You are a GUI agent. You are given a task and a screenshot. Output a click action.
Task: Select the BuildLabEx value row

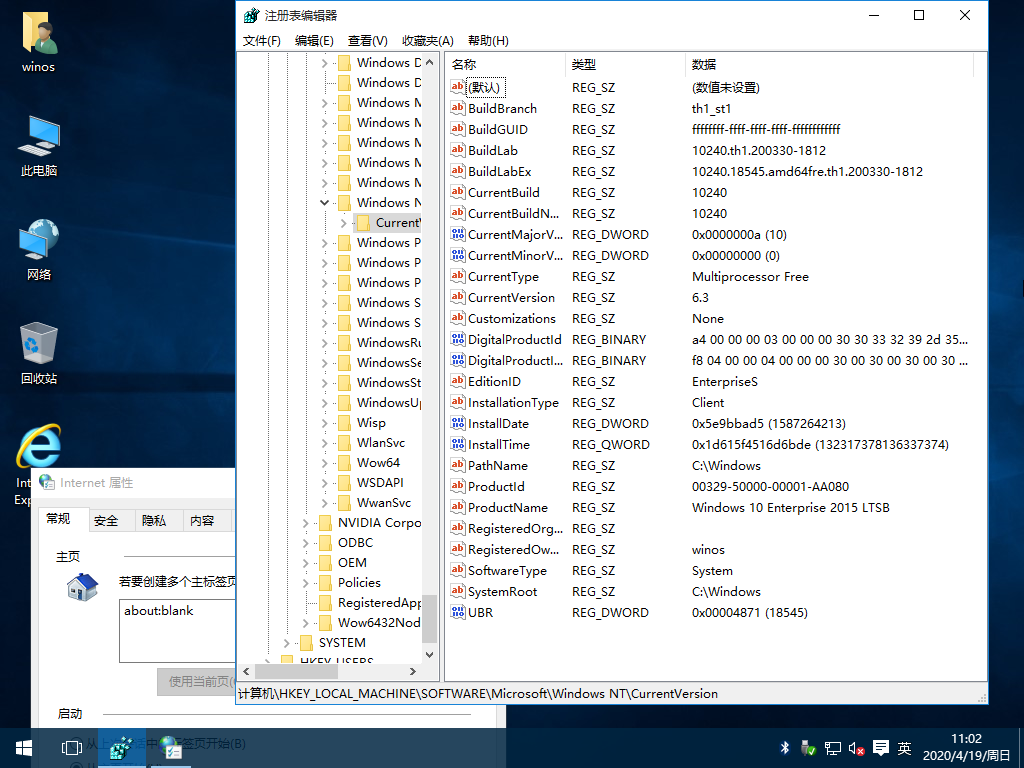[x=712, y=171]
